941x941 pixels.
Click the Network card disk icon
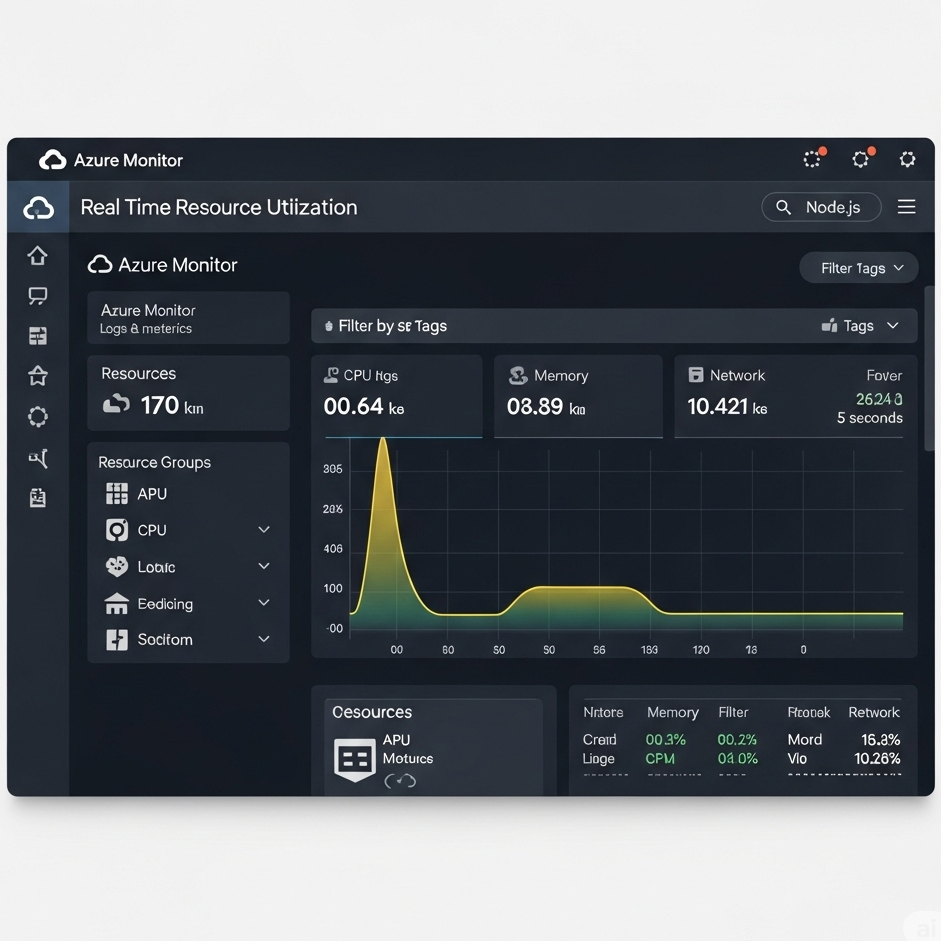point(696,375)
